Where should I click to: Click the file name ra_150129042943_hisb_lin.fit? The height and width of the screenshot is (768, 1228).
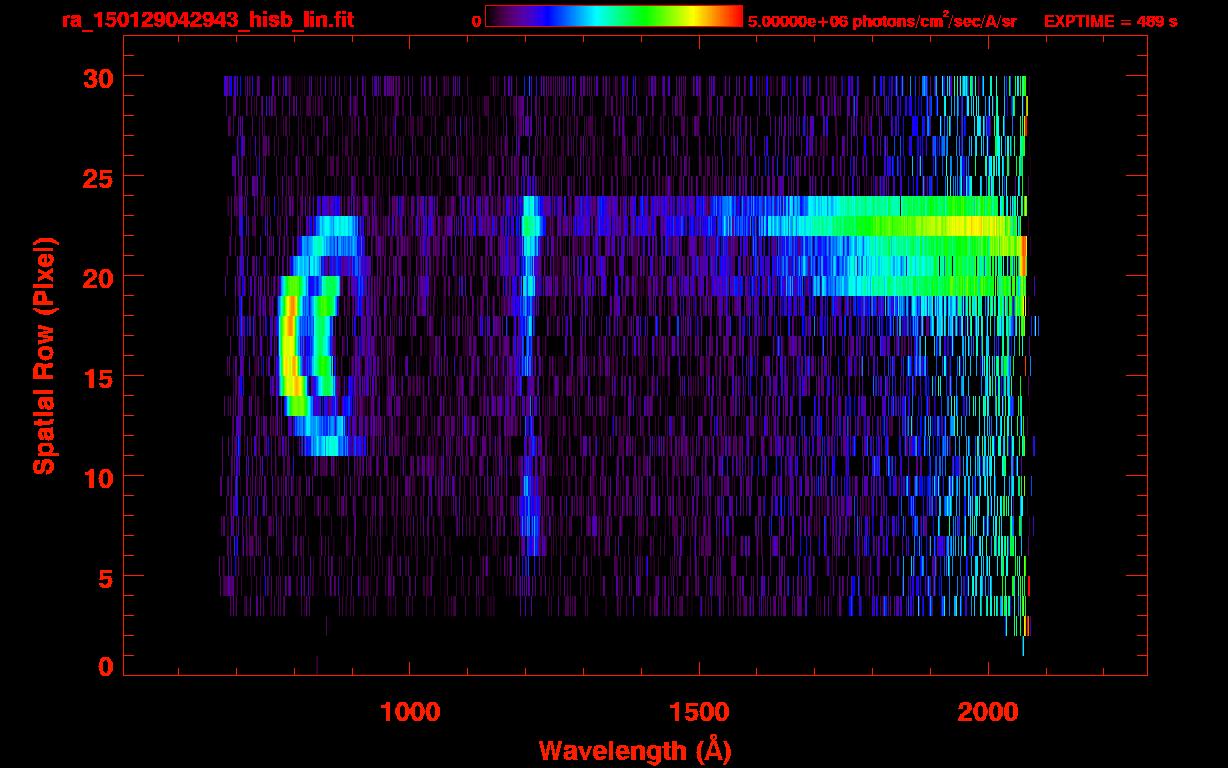[x=207, y=20]
